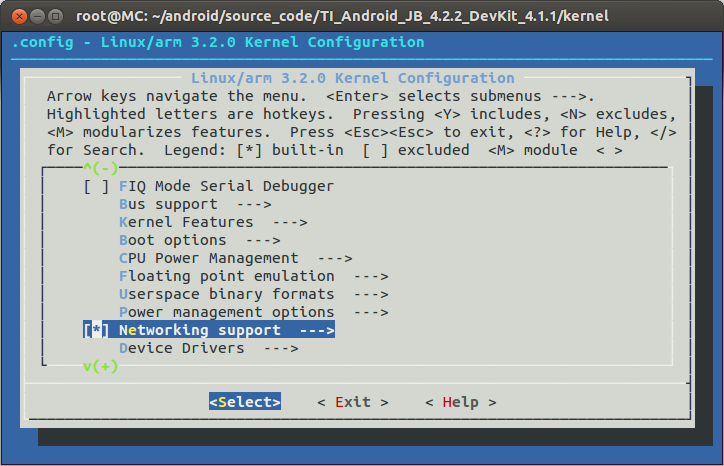Open the Floating point emulation submenu
724x466 pixels.
(253, 277)
